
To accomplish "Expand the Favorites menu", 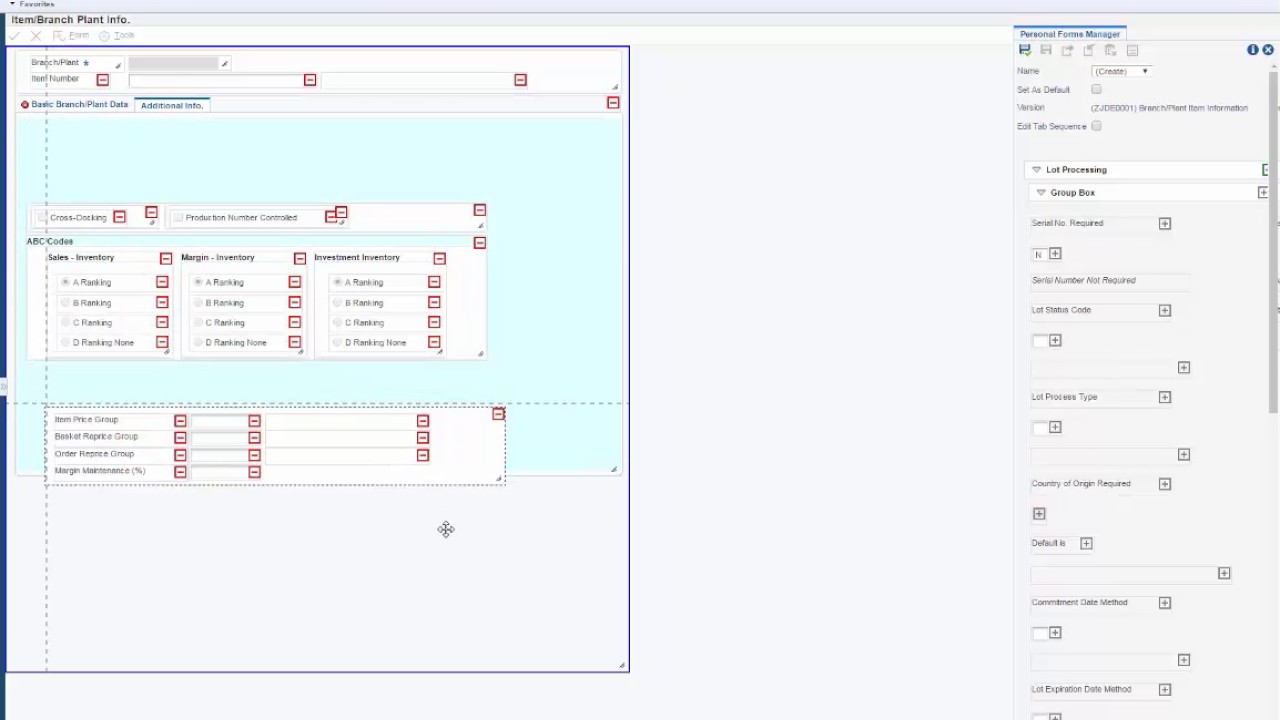I will click(x=32, y=4).
